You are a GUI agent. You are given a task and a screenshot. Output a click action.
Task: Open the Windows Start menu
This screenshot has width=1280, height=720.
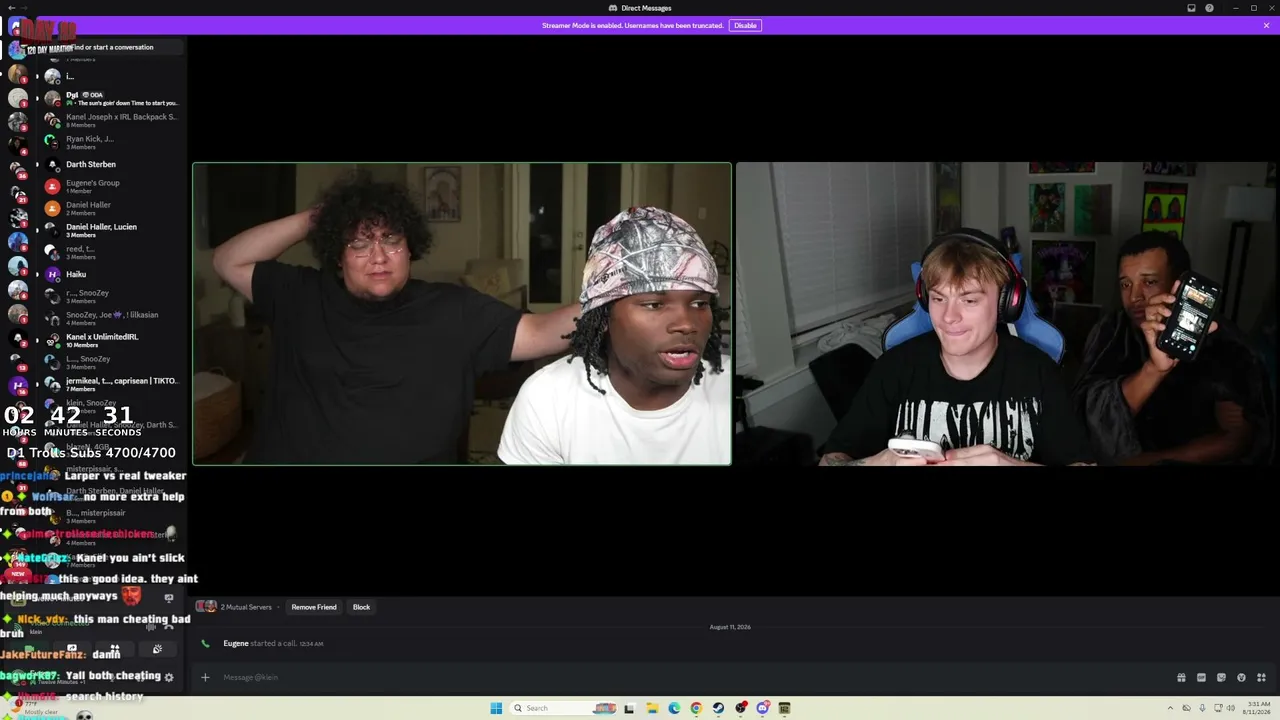(496, 708)
